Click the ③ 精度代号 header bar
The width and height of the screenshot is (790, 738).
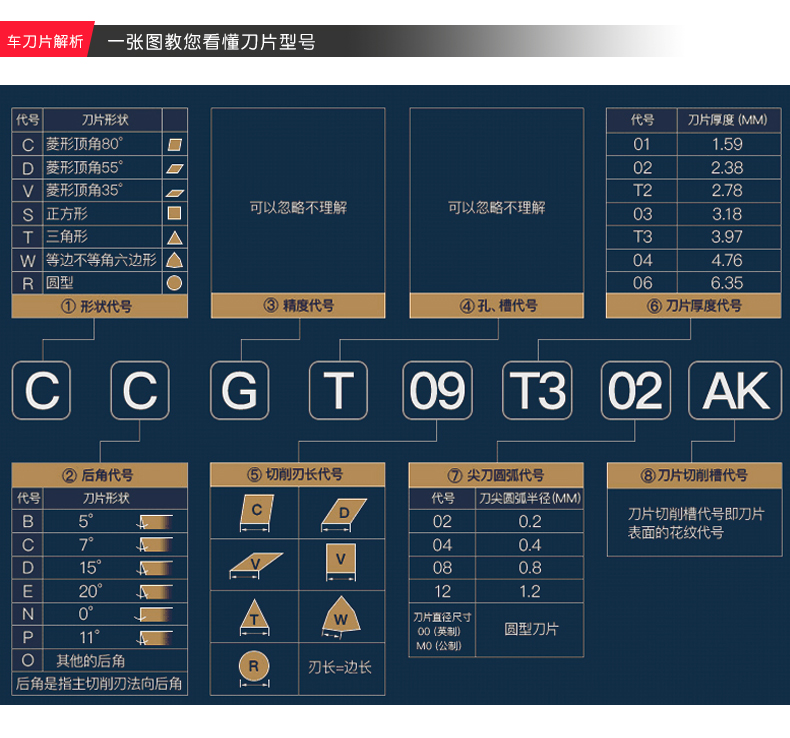(x=298, y=305)
